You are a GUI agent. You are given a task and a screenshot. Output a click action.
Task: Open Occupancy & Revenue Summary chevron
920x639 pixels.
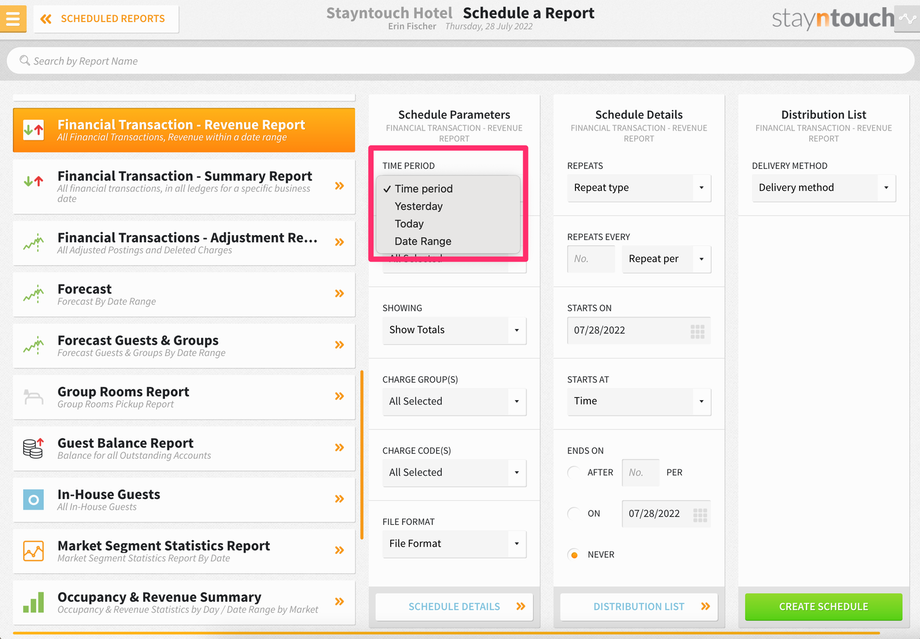point(339,601)
